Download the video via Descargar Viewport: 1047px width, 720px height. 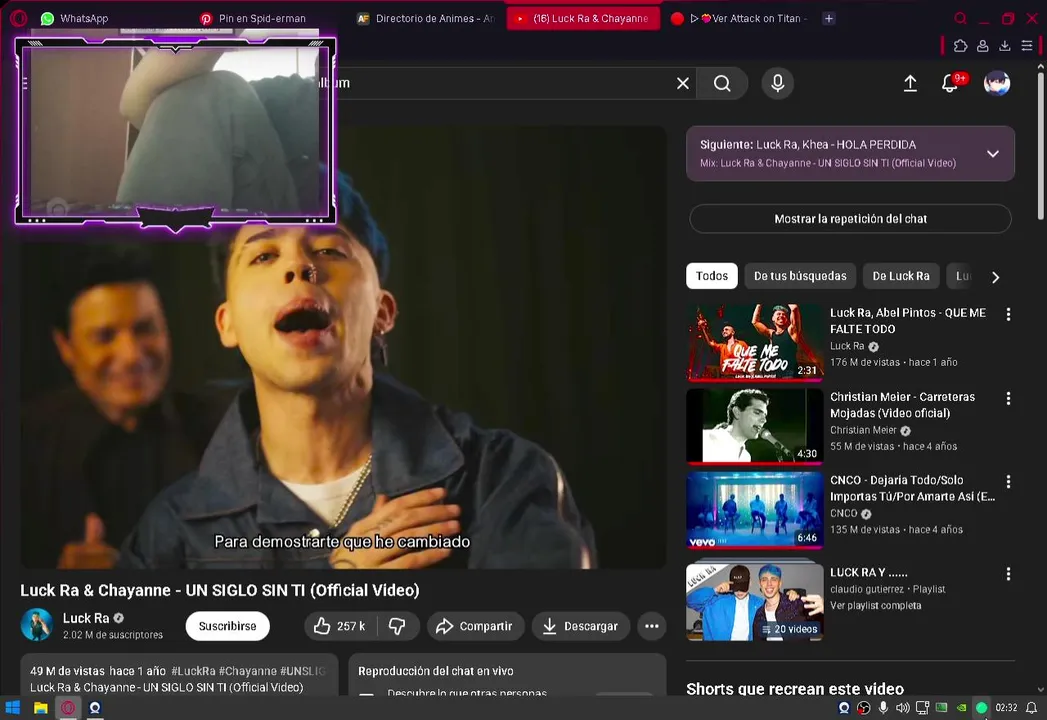[580, 626]
